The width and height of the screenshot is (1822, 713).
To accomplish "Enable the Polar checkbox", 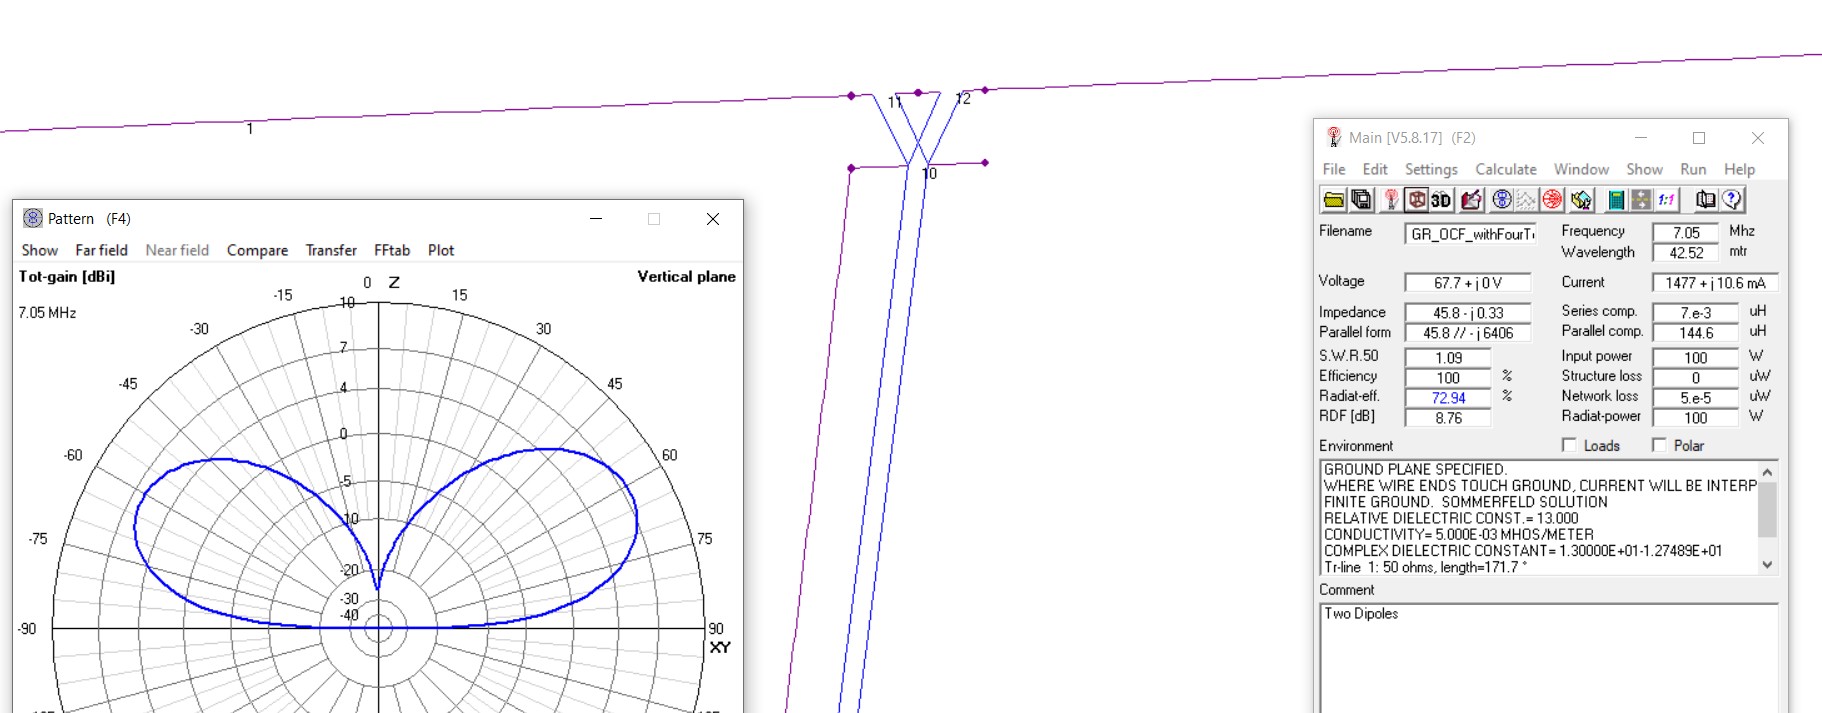I will pos(1659,445).
